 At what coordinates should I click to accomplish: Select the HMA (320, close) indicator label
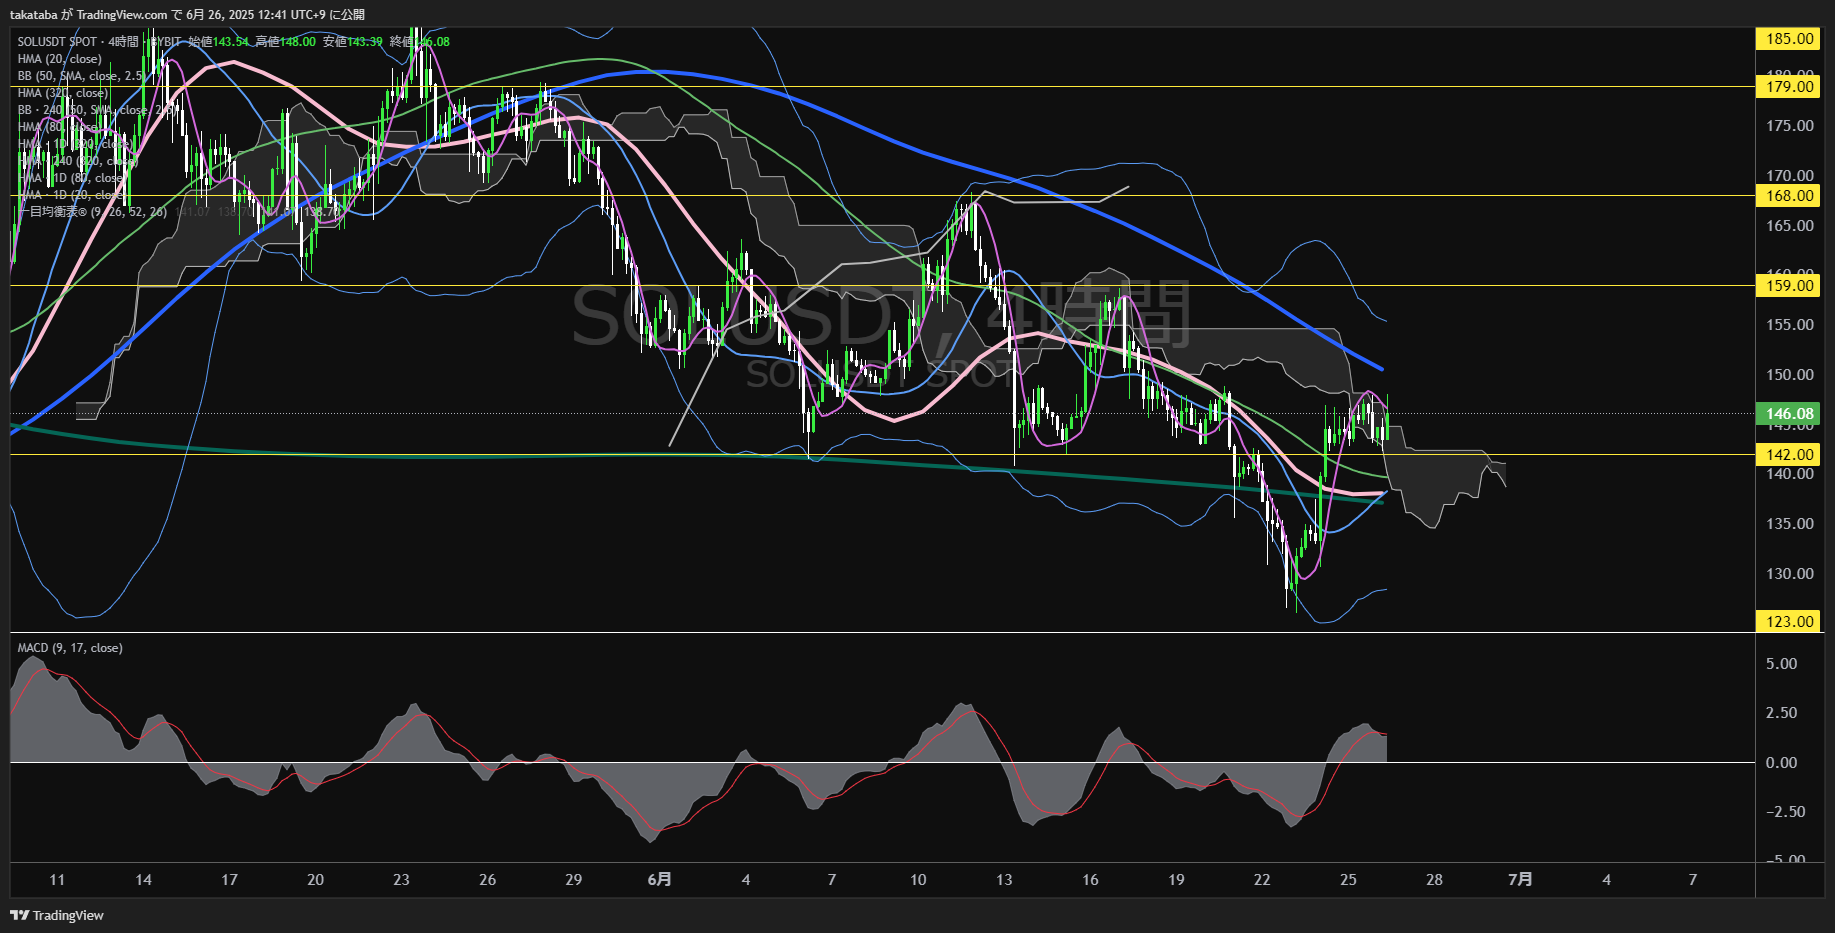pyautogui.click(x=62, y=93)
